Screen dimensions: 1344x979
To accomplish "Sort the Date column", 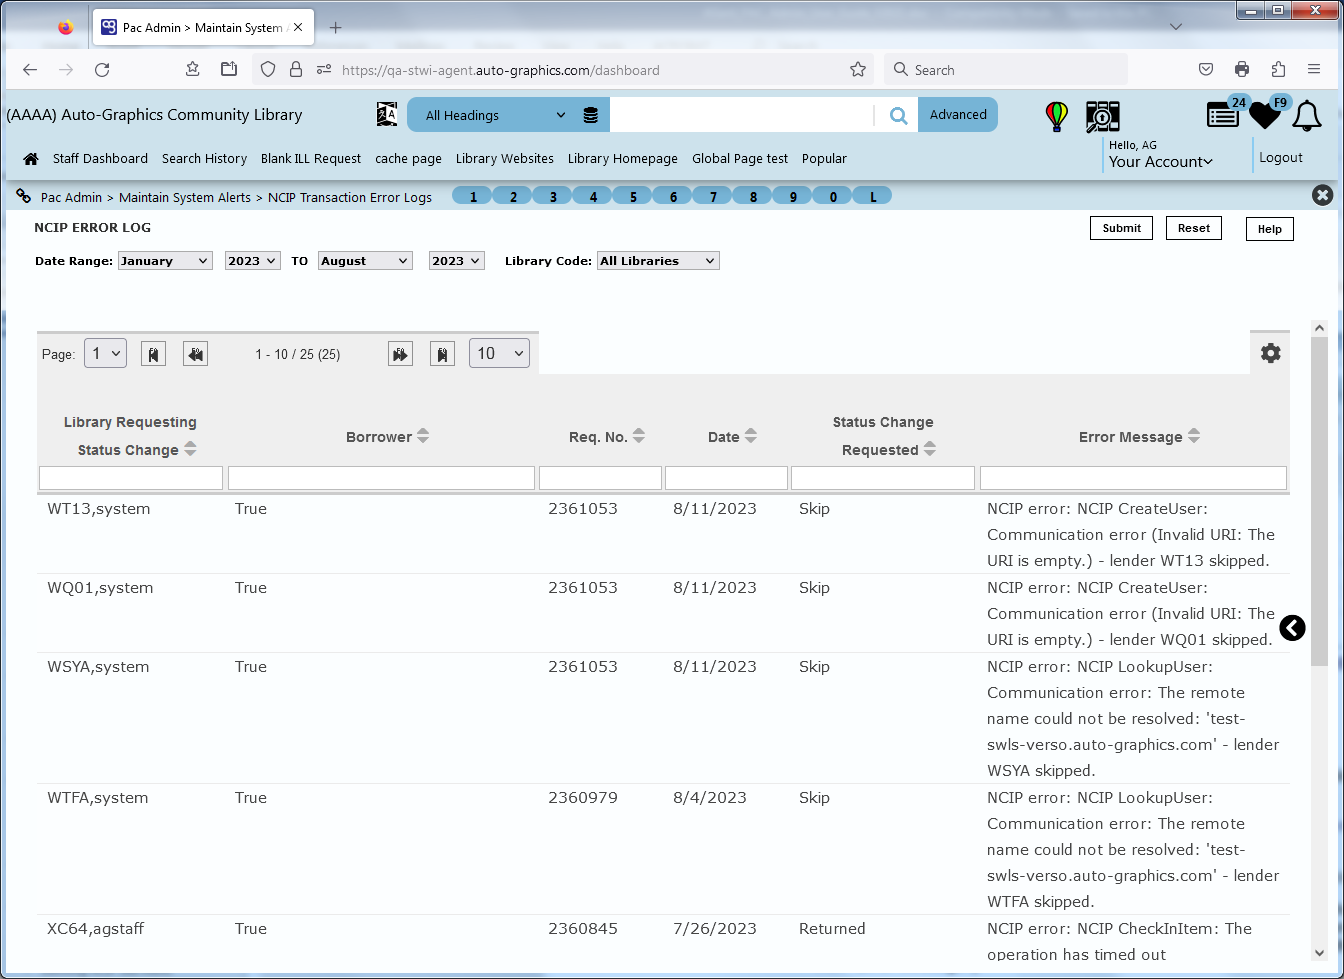I will pyautogui.click(x=751, y=436).
